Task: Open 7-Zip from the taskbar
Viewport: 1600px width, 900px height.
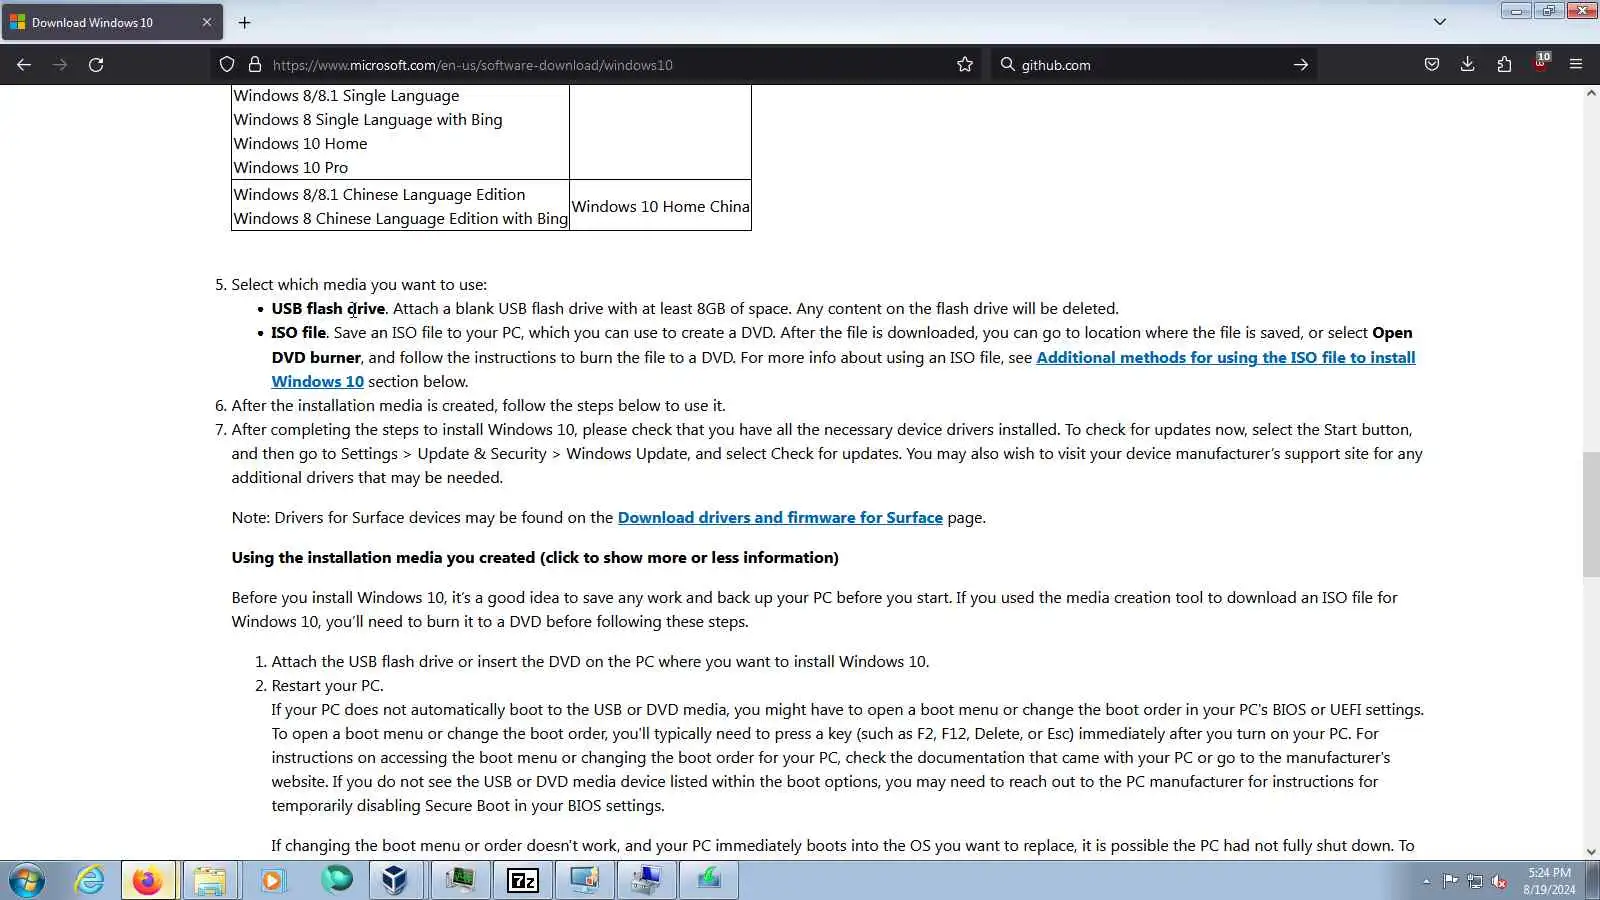Action: point(523,881)
